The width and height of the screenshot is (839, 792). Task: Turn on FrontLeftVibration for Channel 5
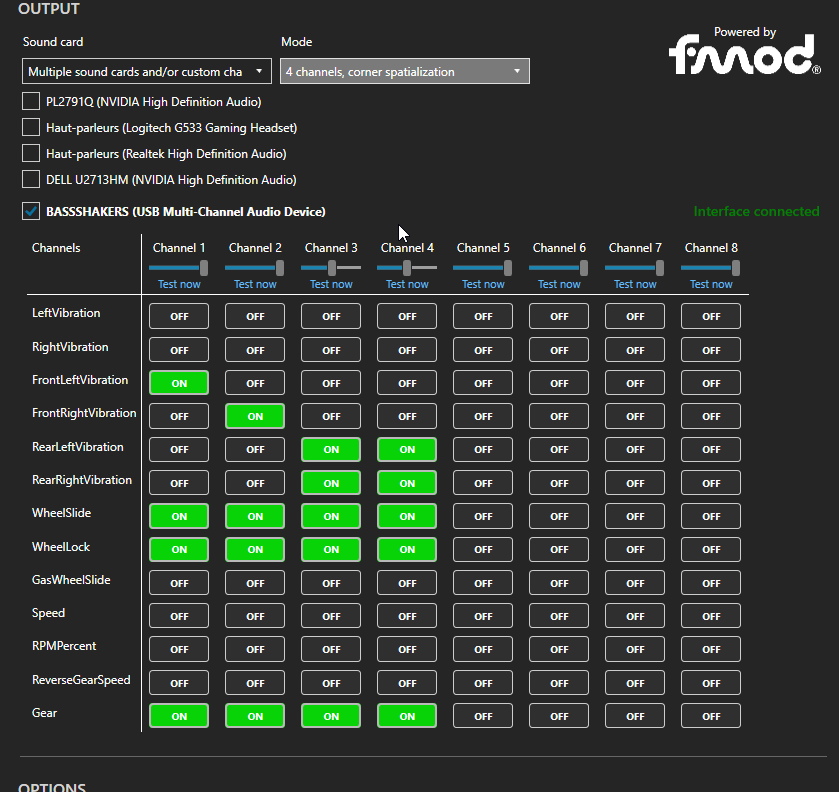point(483,383)
